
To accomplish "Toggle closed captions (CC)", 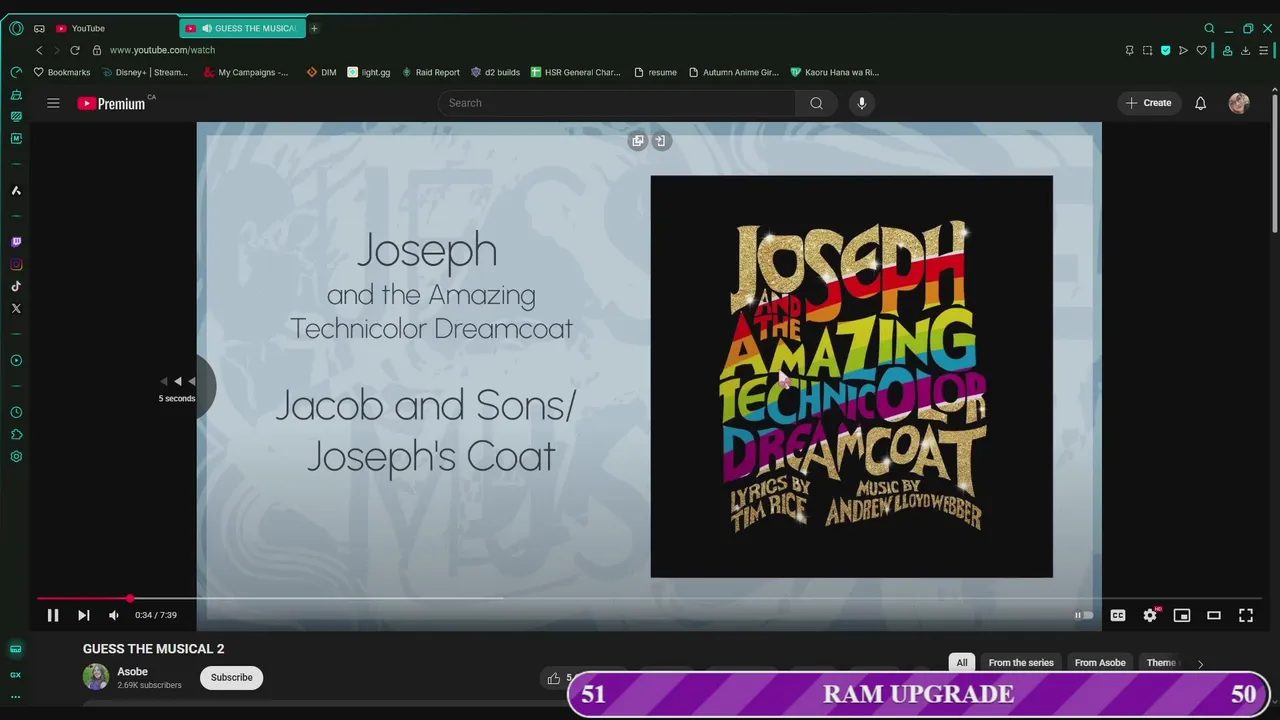I will tap(1118, 615).
